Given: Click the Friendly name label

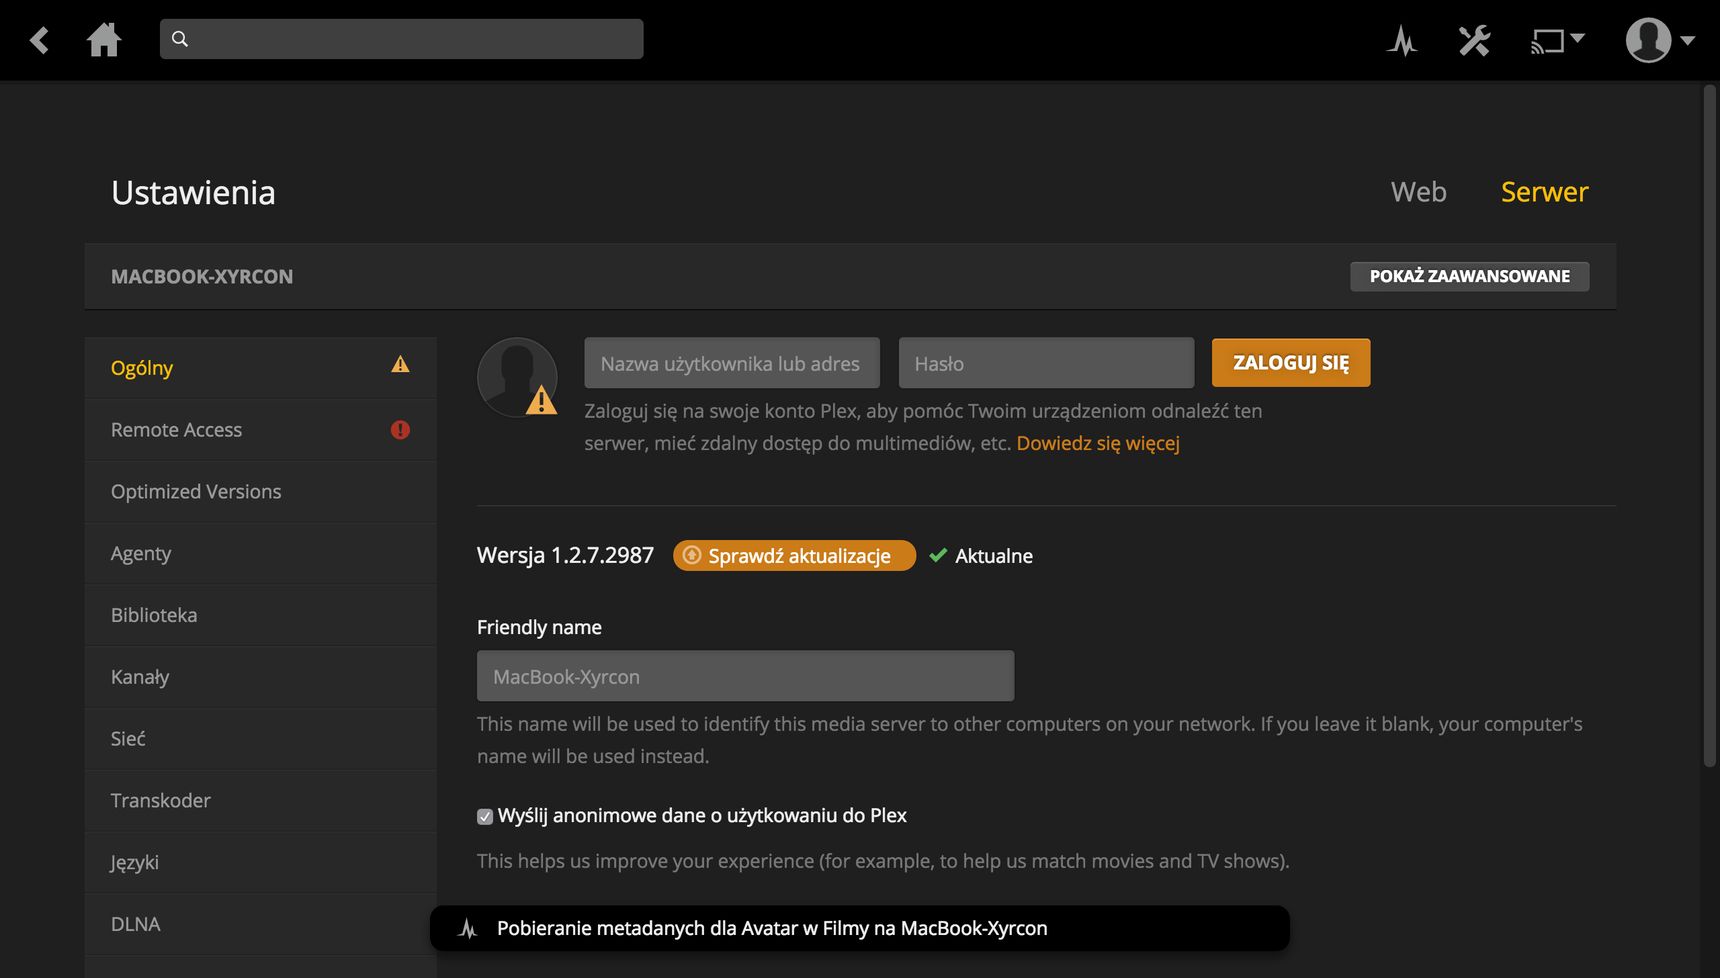Looking at the screenshot, I should [x=539, y=627].
